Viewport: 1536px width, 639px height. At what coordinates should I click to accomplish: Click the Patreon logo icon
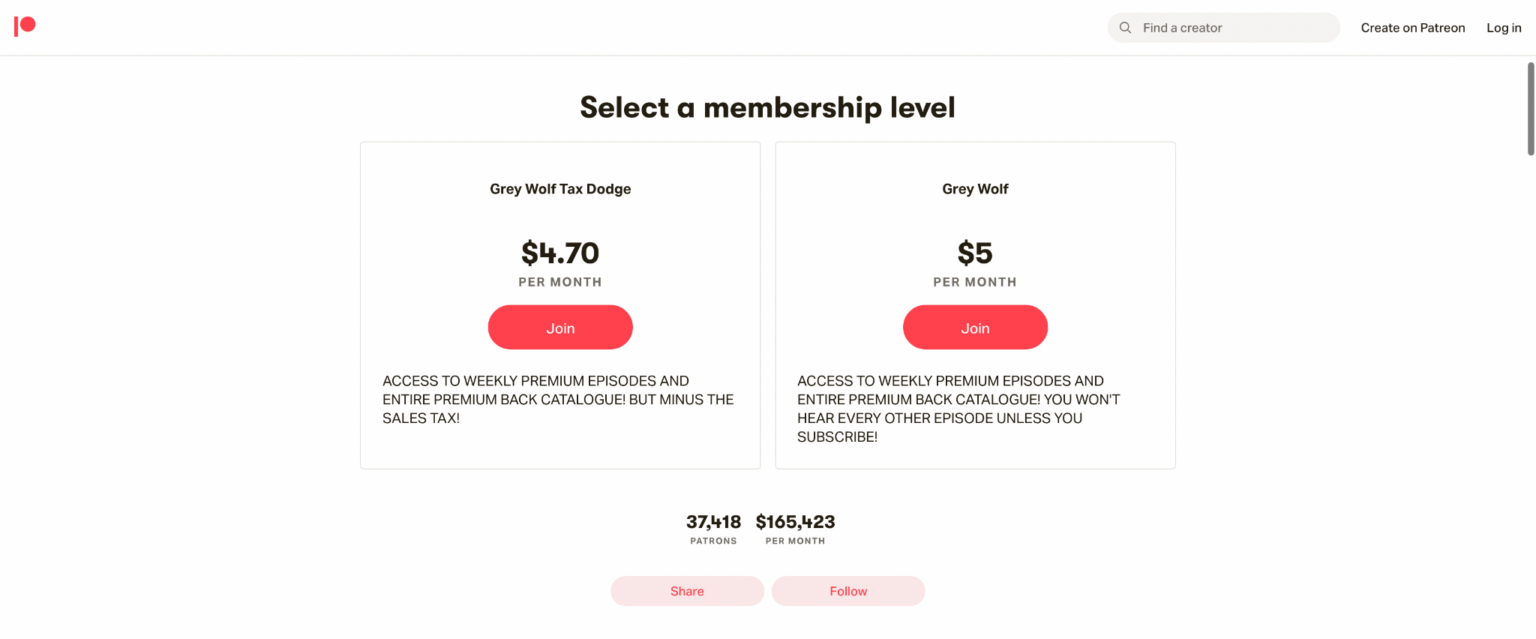25,26
